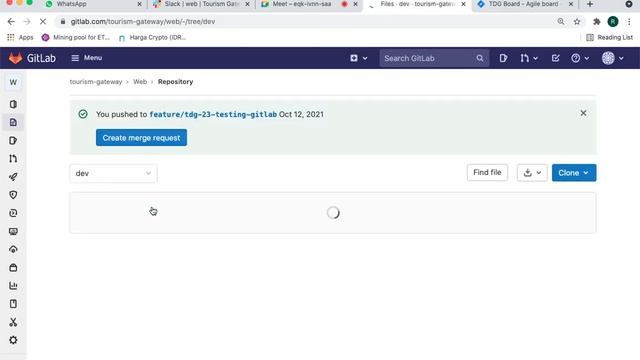Bookmark this page with star icon

tap(577, 22)
